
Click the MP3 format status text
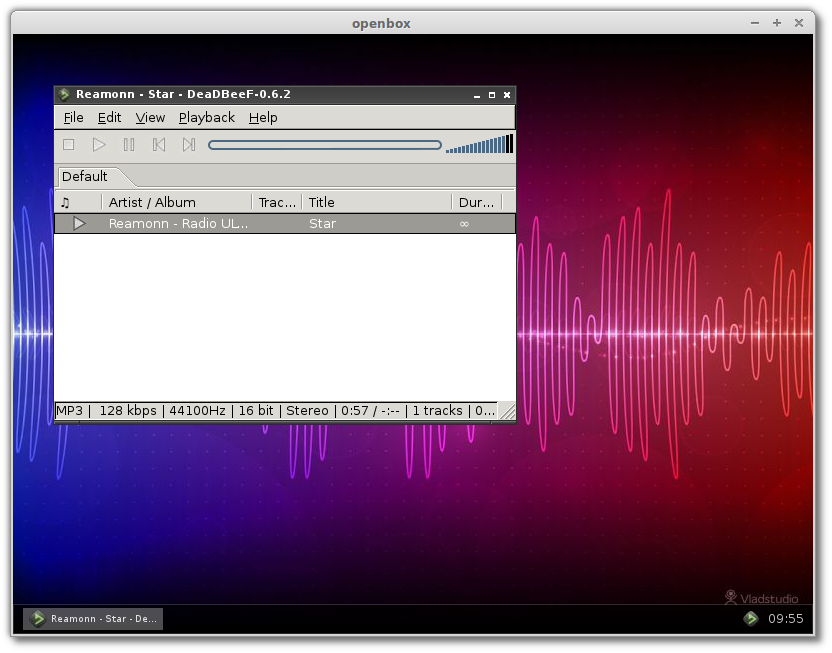70,411
